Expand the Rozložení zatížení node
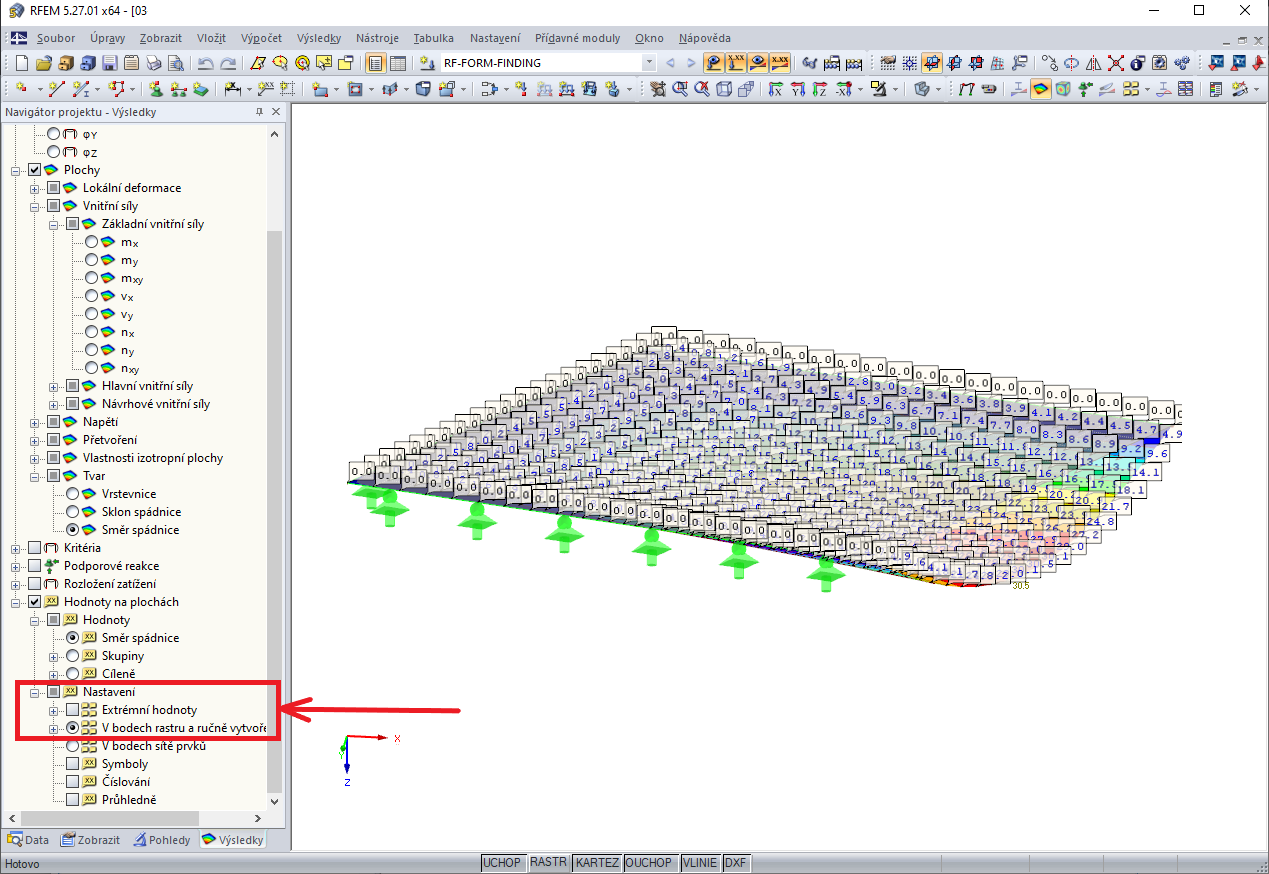Viewport: 1269px width, 874px height. [x=16, y=584]
